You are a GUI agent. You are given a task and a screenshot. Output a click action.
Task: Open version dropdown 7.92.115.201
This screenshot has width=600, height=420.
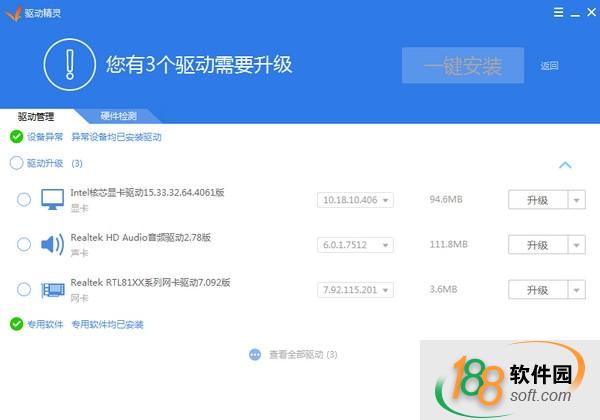point(356,290)
